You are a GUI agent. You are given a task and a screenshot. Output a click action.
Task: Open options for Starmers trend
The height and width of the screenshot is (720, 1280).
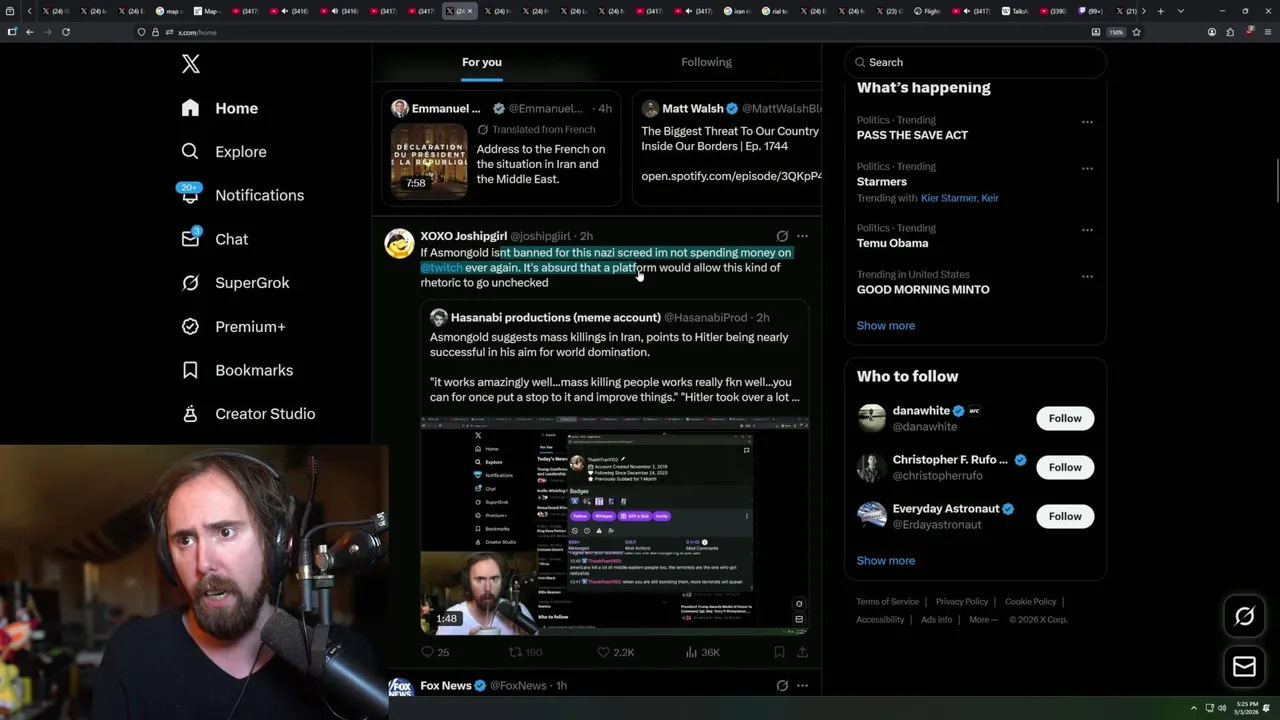1087,169
